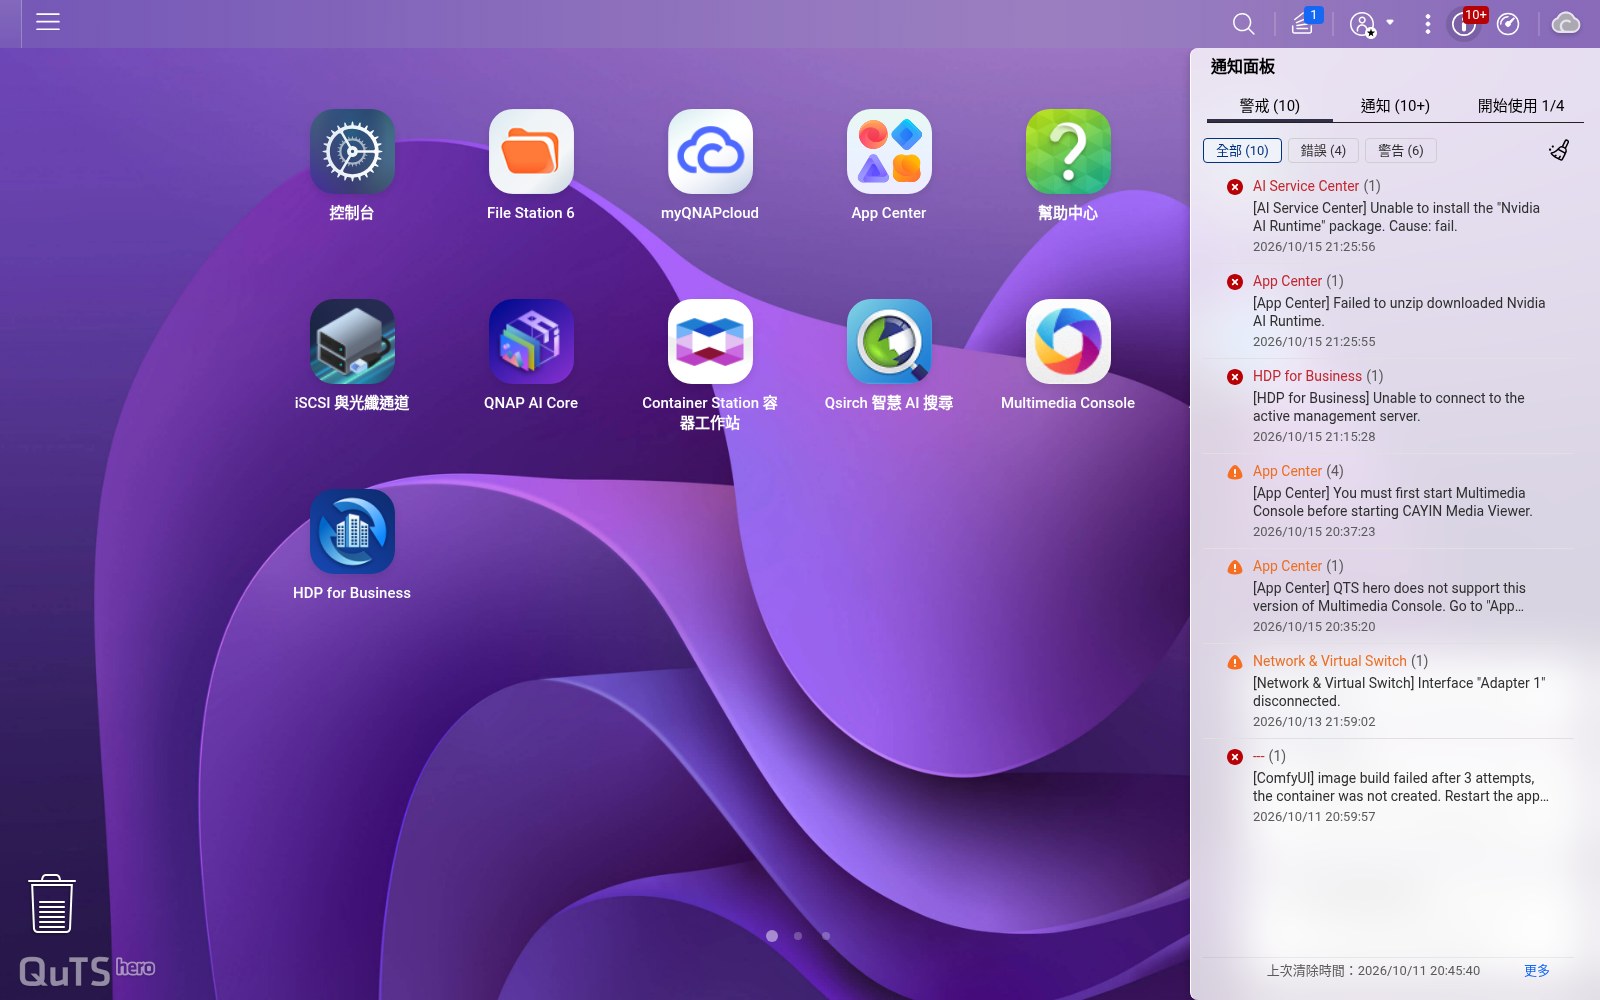The height and width of the screenshot is (1000, 1600).
Task: Launch the 控制台 control panel app
Action: [x=352, y=152]
